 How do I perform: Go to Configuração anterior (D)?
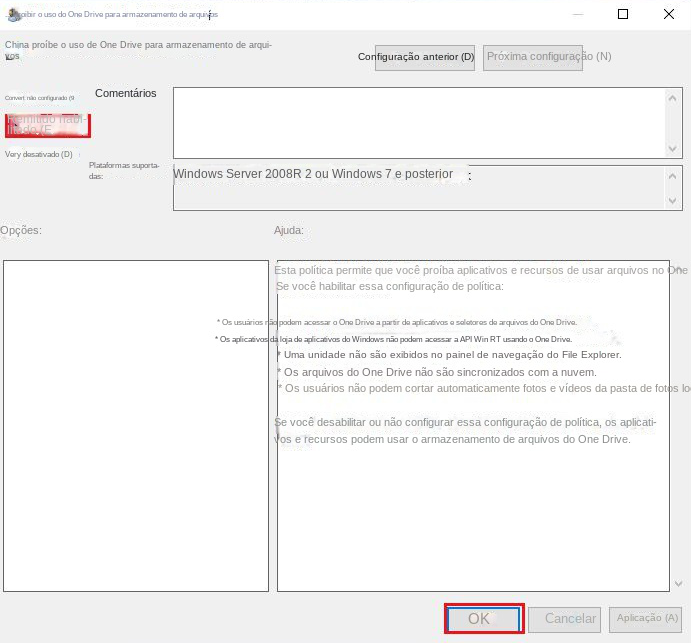424,57
